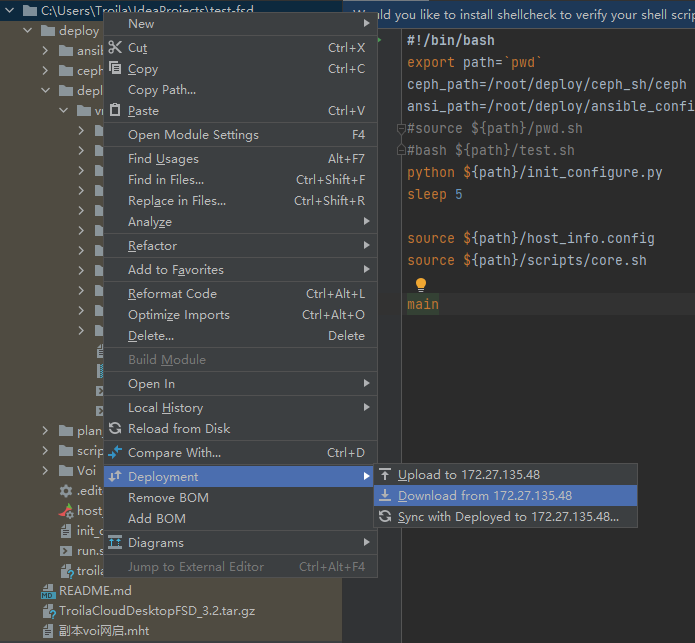
Task: Toggle fold marker beside #bash test.sh line
Action: click(400, 151)
